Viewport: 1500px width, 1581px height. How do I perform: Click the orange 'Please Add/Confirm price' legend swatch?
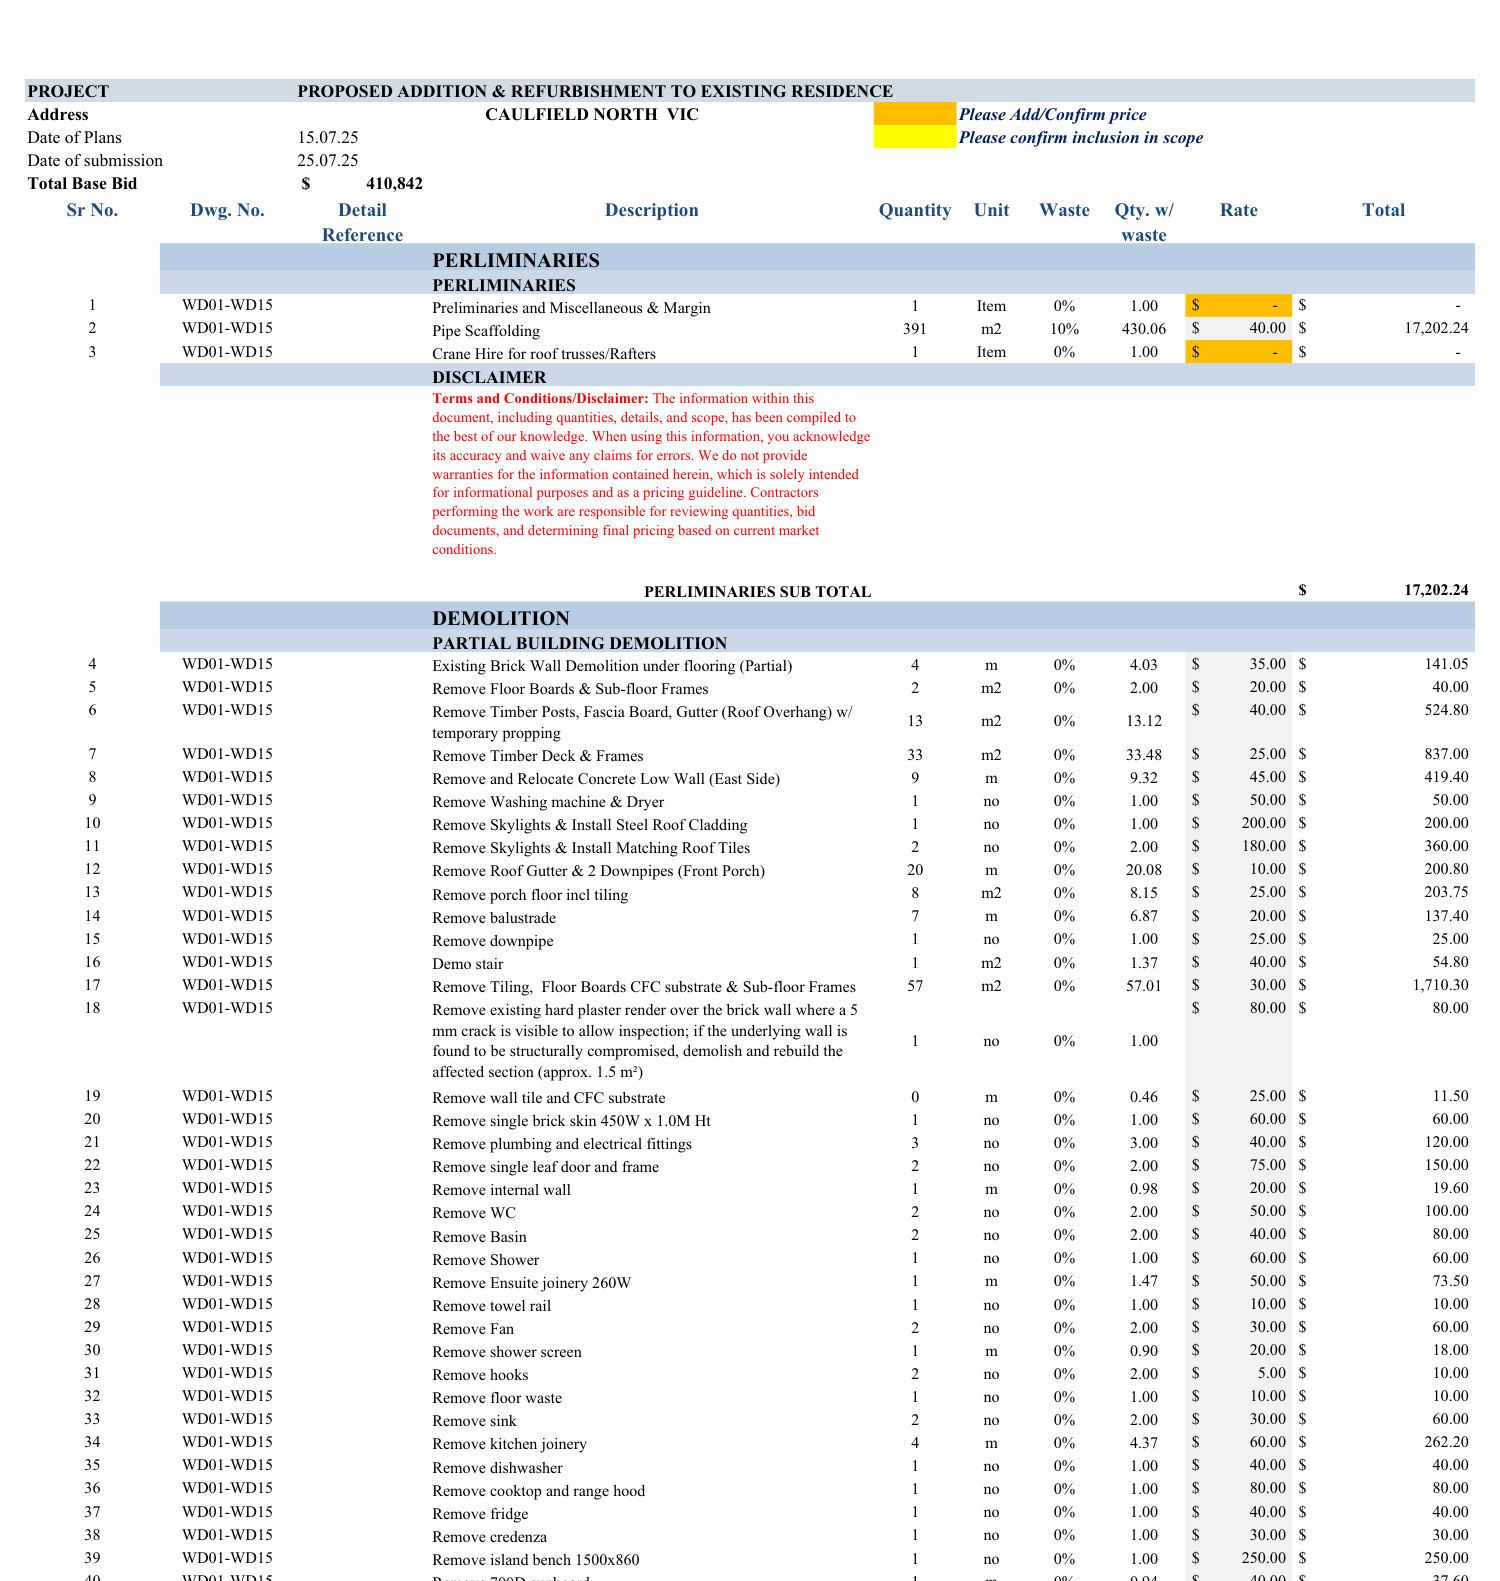click(x=914, y=114)
